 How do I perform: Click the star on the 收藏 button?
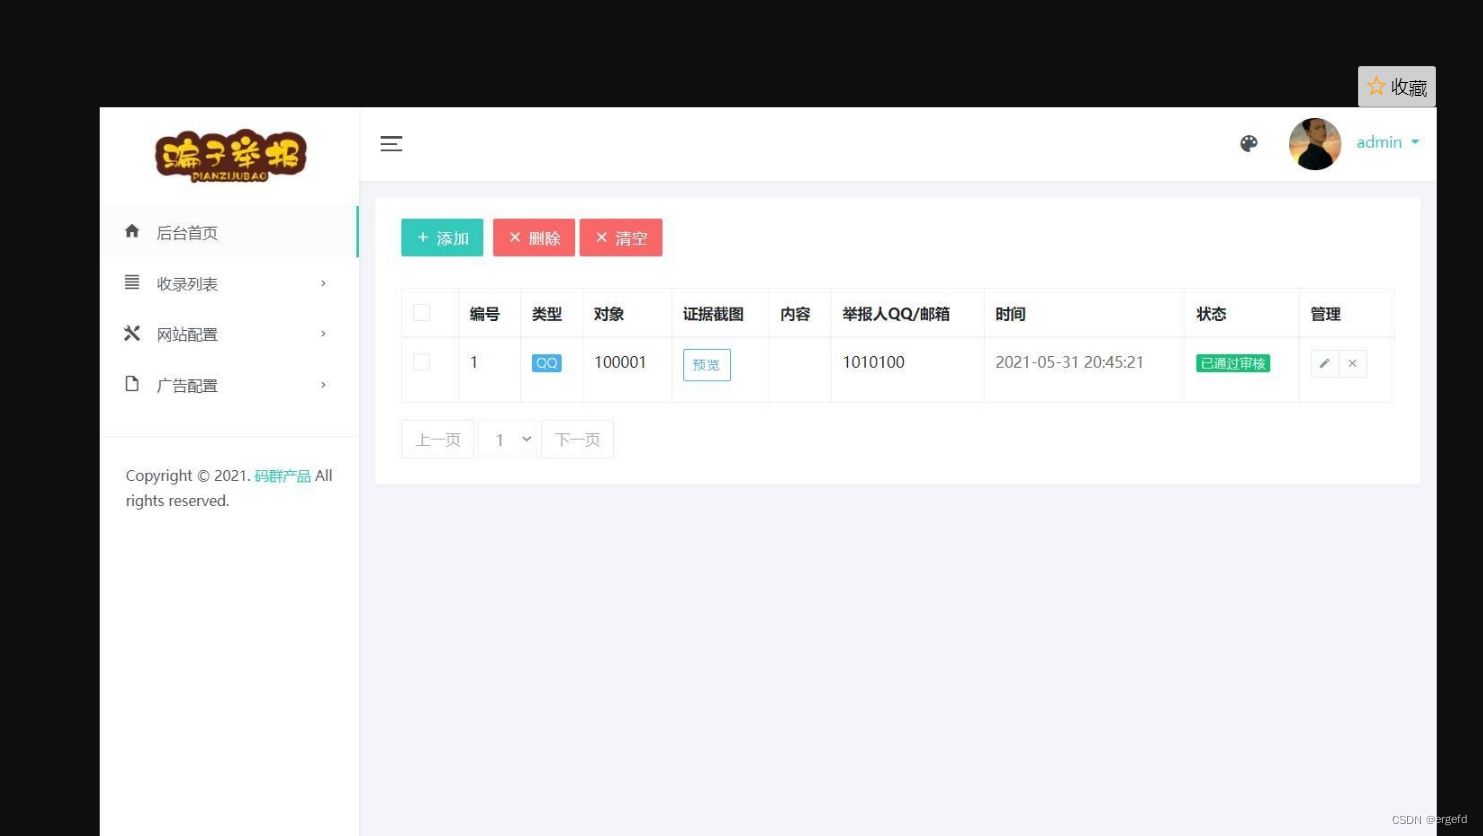coord(1377,86)
